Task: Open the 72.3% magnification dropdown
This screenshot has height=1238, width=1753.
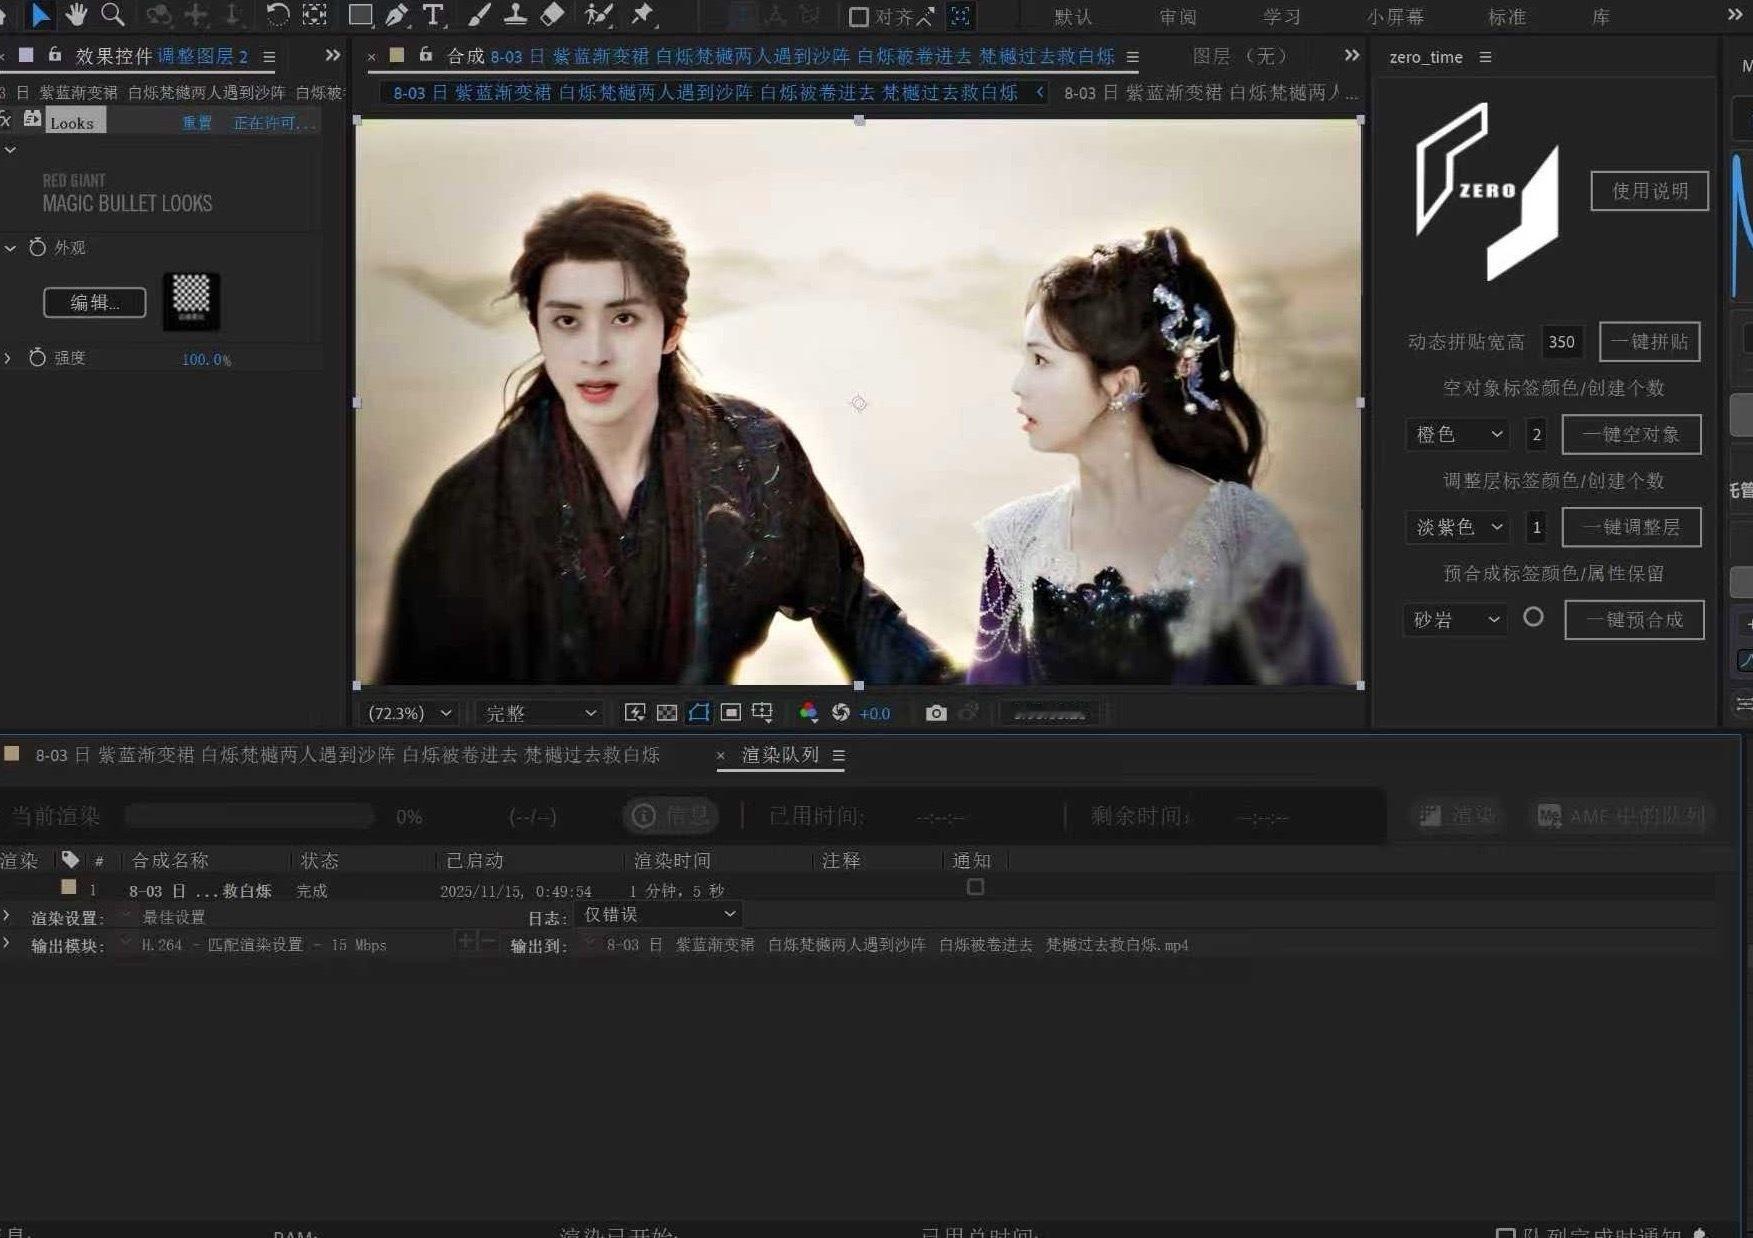Action: [410, 713]
